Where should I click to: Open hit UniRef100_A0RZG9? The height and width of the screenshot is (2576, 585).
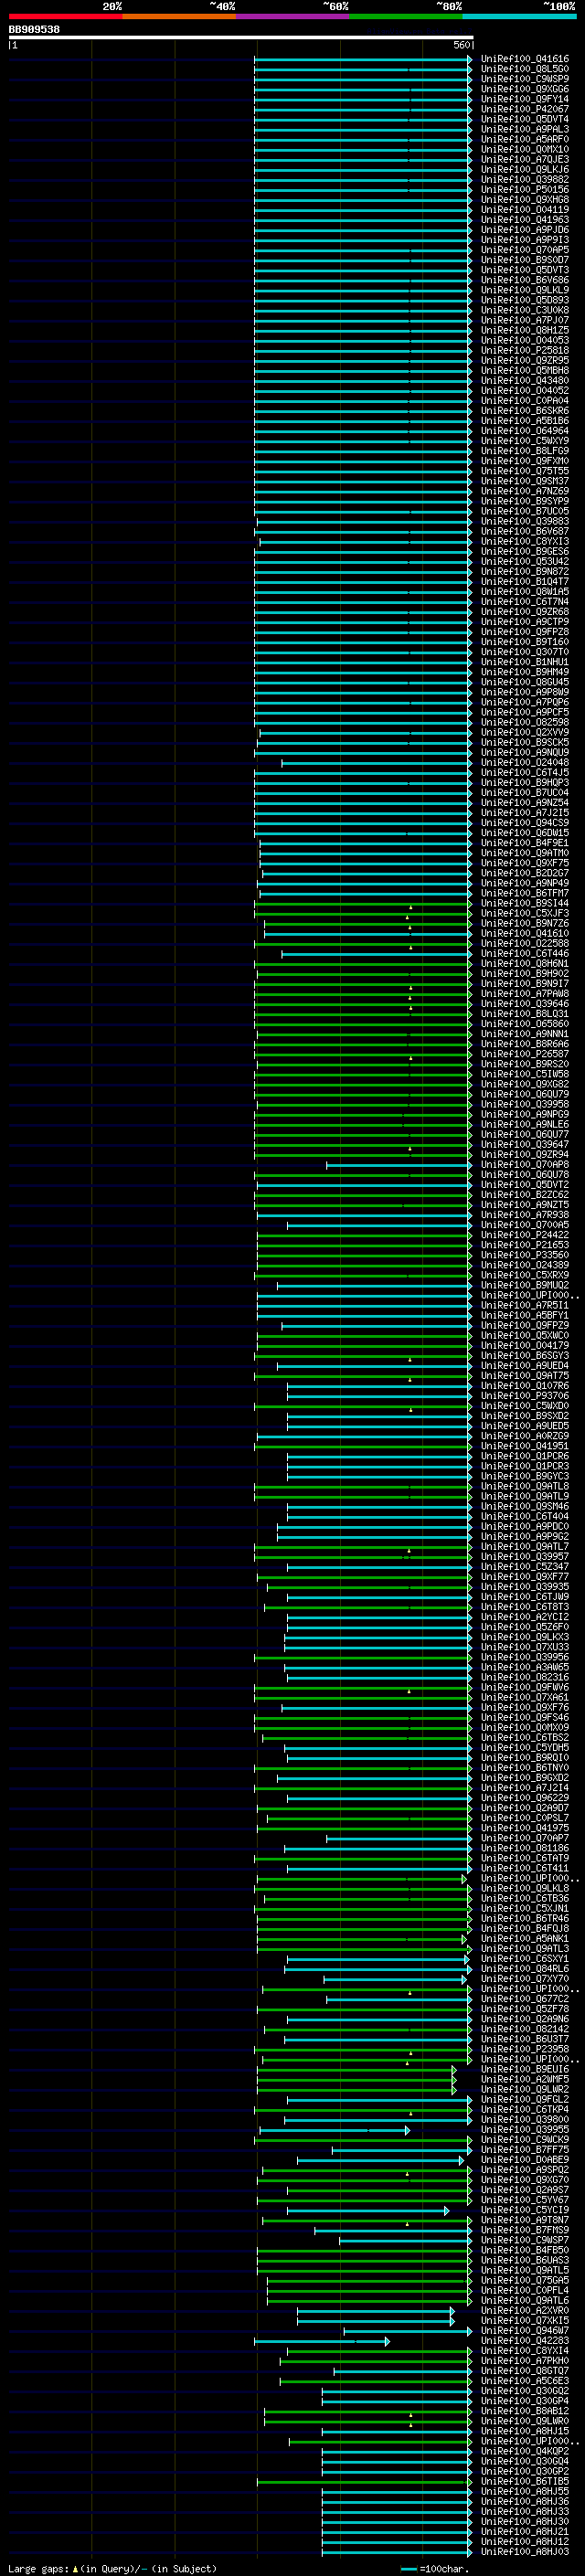click(525, 1436)
